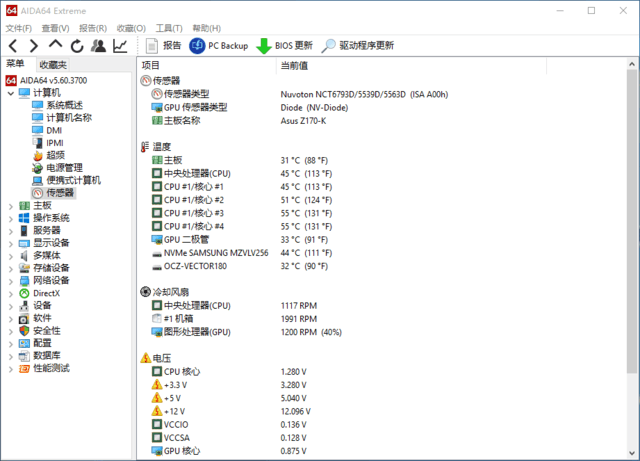Click the DirectX Xbox icon
This screenshot has height=461, width=640.
pos(24,293)
